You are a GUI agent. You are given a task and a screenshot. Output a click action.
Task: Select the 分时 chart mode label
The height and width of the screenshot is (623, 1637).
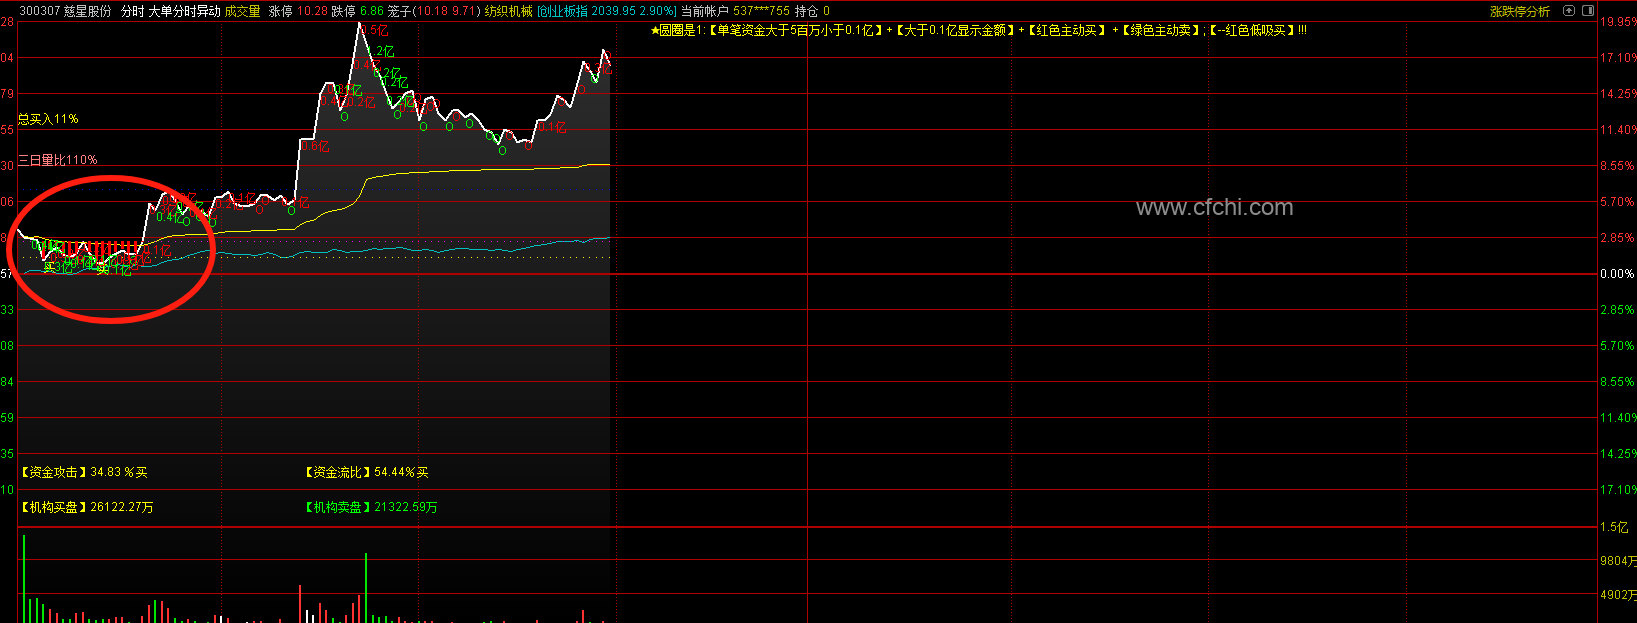coord(132,12)
